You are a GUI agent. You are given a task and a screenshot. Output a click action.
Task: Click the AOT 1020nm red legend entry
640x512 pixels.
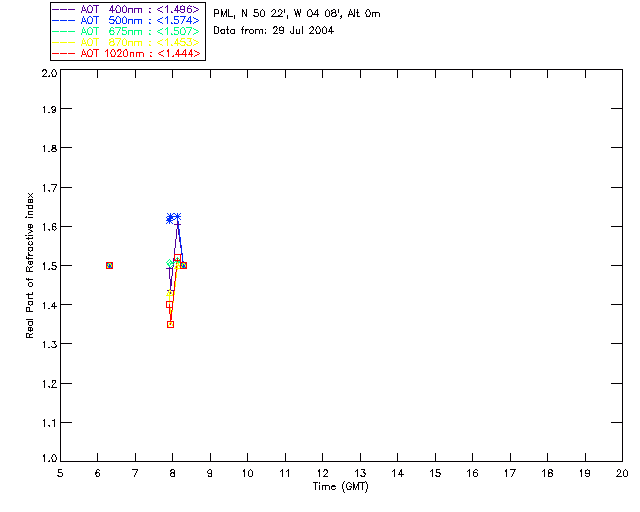[126, 53]
